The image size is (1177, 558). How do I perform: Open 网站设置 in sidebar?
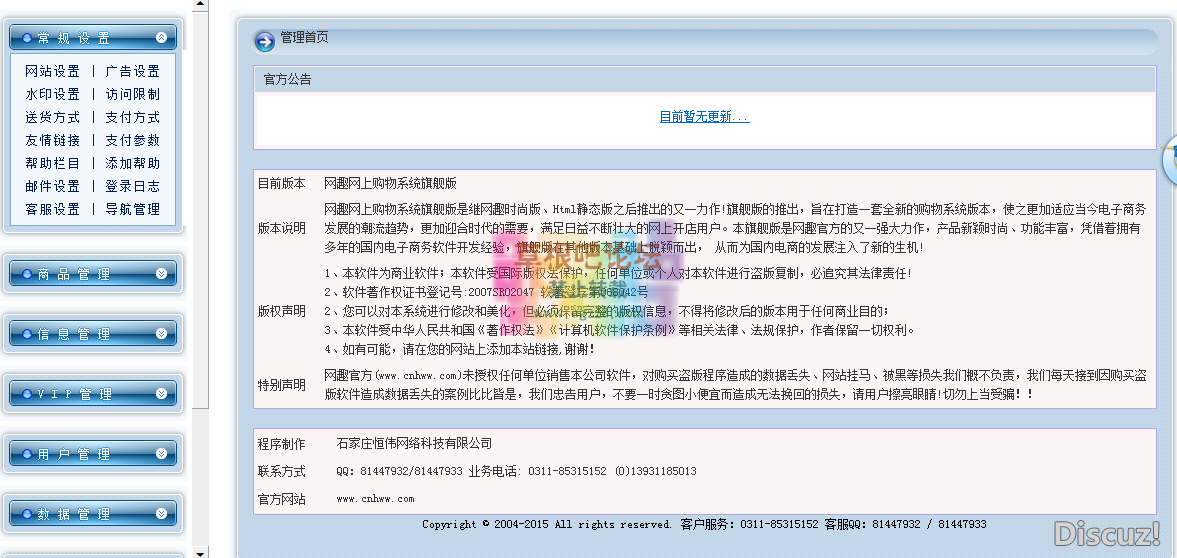pos(53,71)
